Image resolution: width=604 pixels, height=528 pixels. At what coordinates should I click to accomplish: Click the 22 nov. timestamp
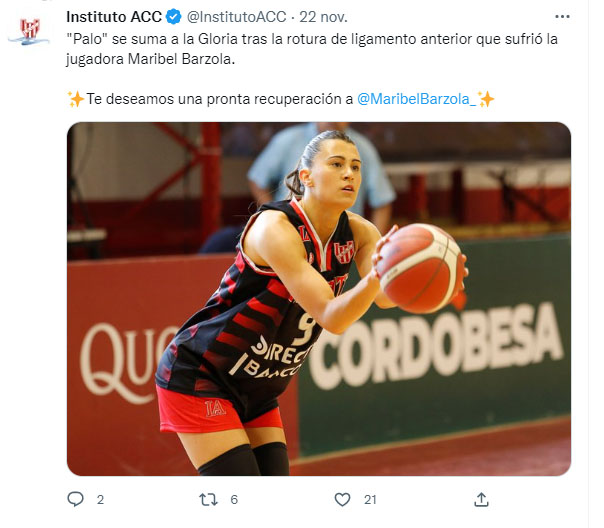[324, 17]
